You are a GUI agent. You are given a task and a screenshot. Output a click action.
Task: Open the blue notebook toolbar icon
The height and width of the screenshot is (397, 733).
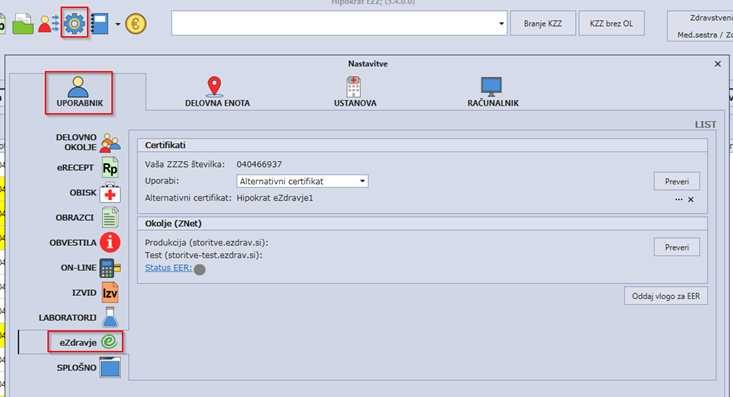pyautogui.click(x=100, y=24)
